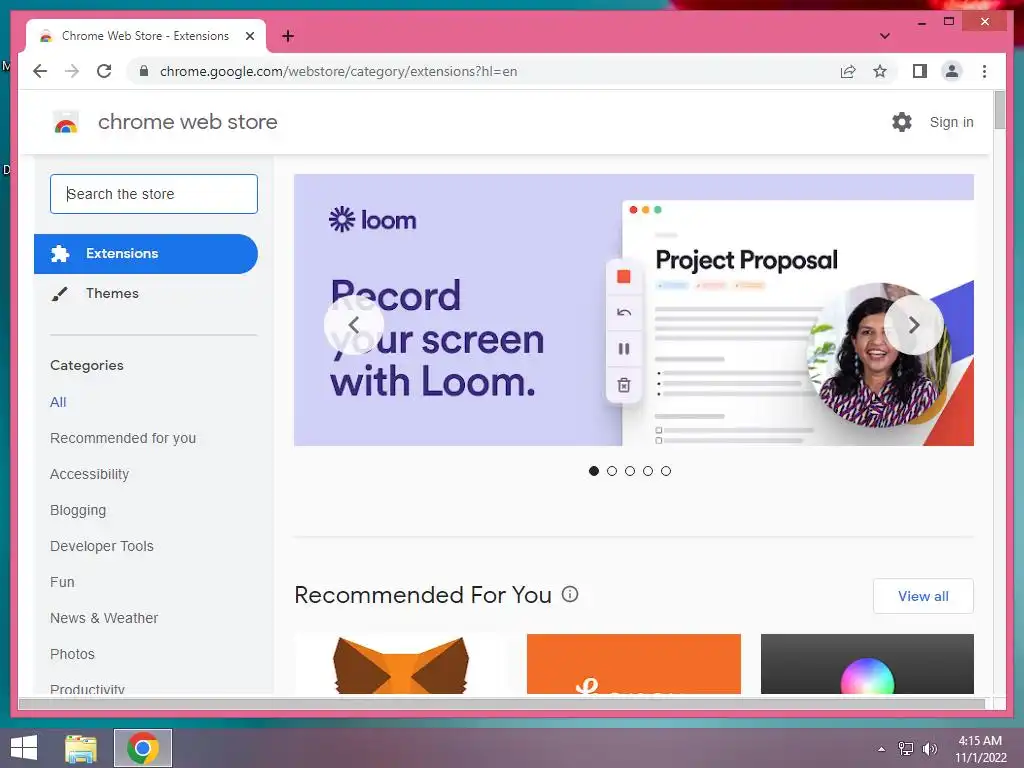
Task: Show previous carousel slide
Action: pyautogui.click(x=353, y=325)
